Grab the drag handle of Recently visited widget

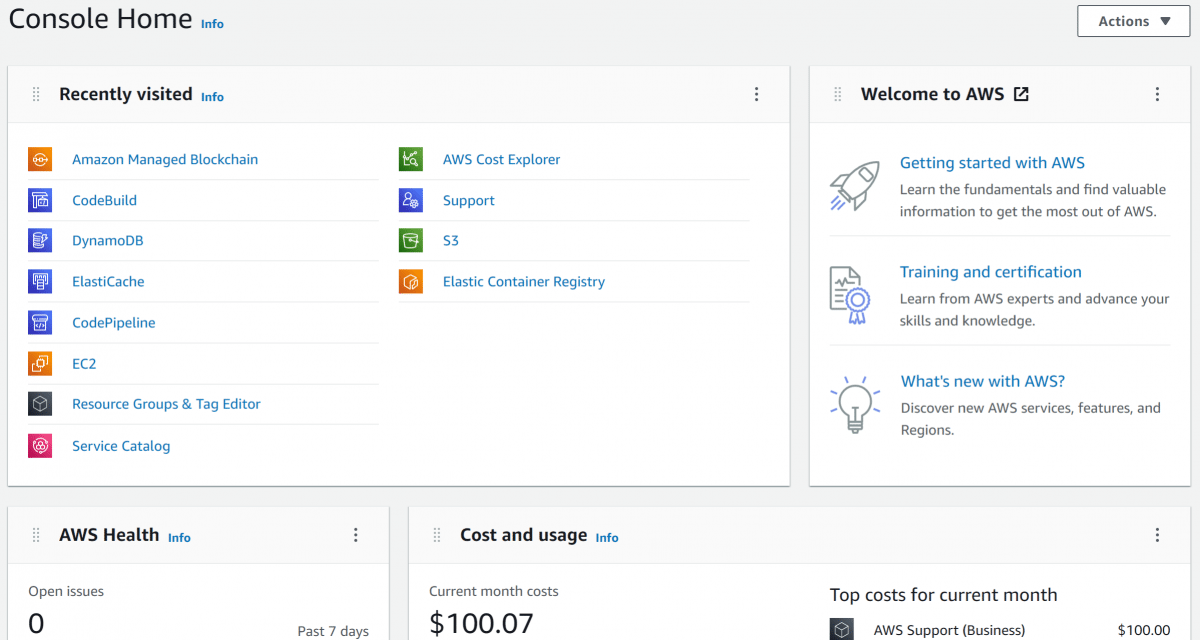pyautogui.click(x=36, y=94)
